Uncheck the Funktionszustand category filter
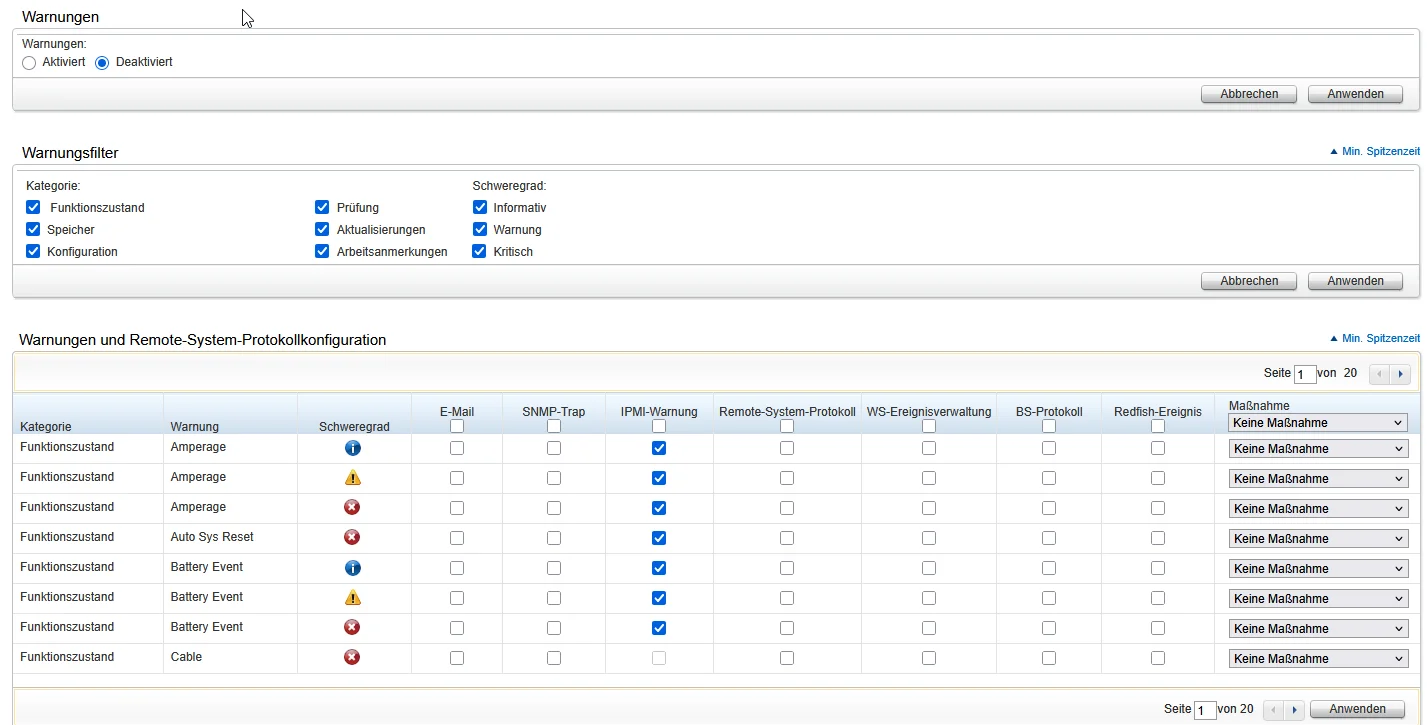Screen dimensions: 1427x725 [x=33, y=207]
